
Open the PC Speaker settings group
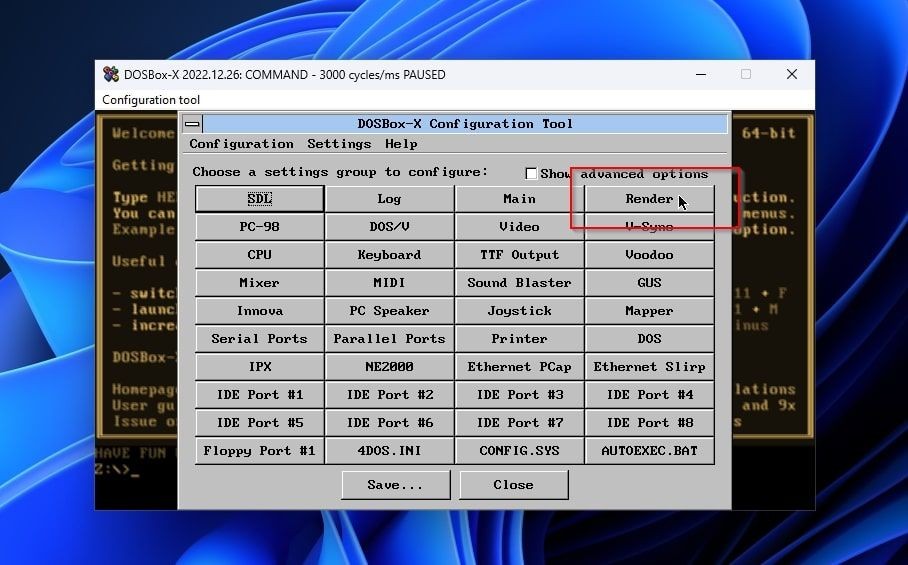pos(389,311)
